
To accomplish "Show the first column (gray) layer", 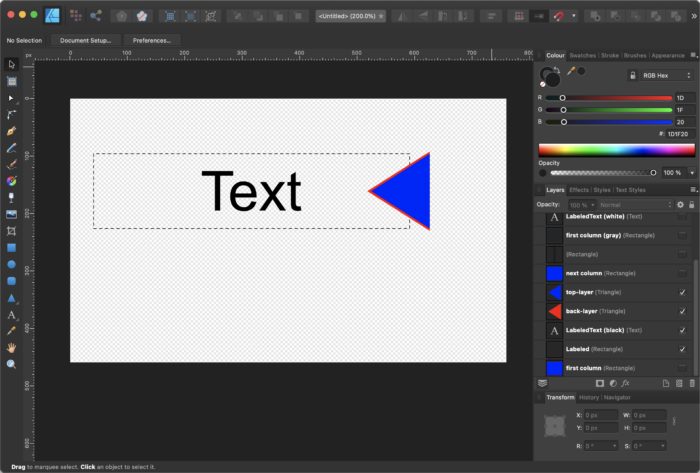I will click(682, 235).
